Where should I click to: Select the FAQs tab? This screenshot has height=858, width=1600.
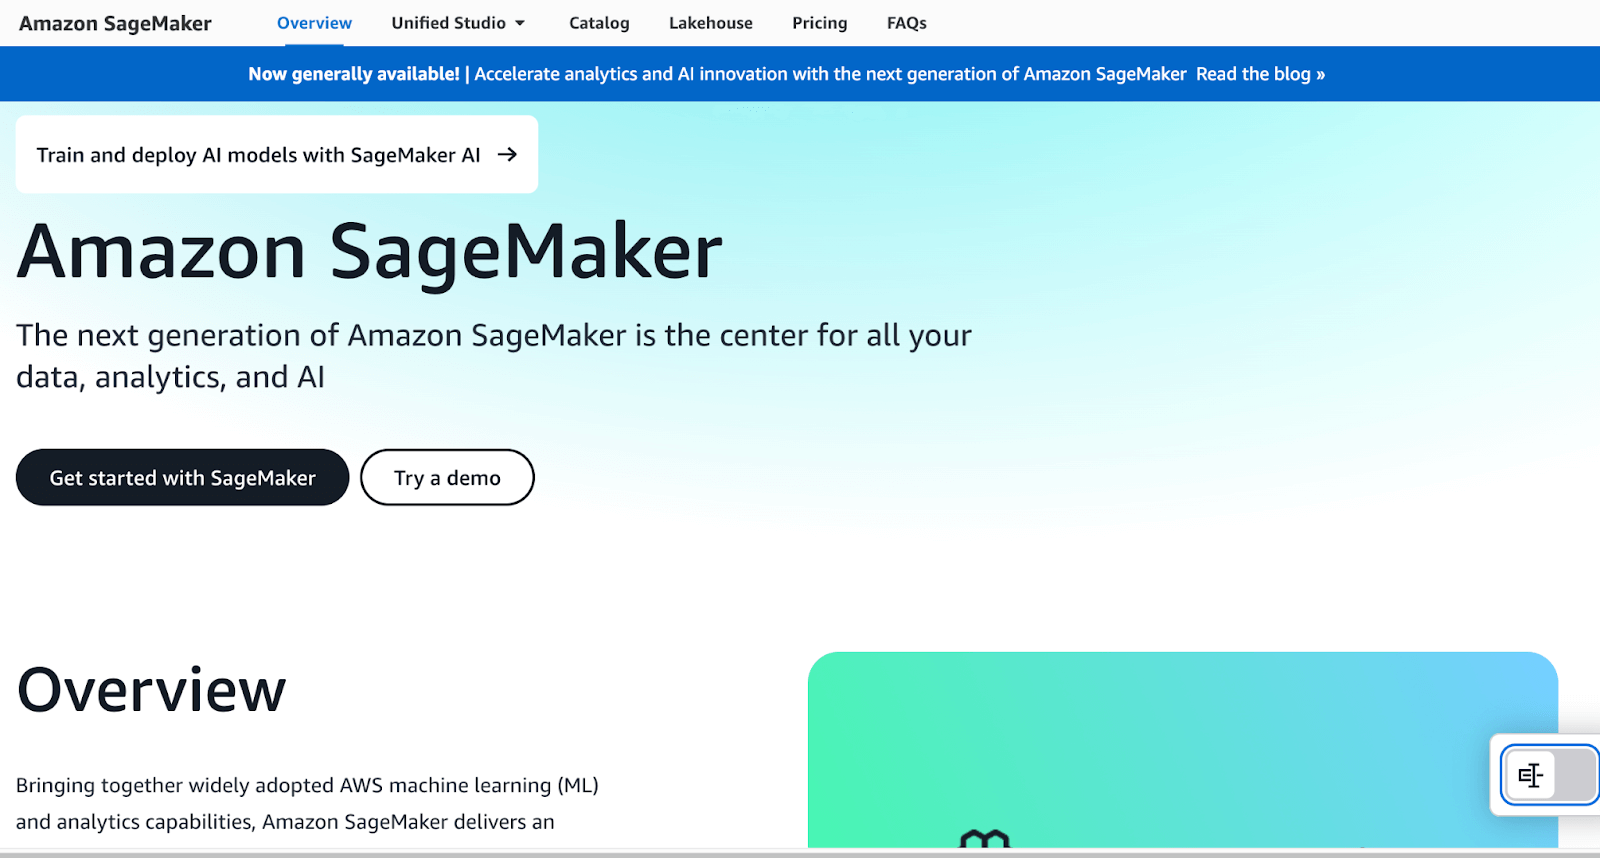pos(906,23)
